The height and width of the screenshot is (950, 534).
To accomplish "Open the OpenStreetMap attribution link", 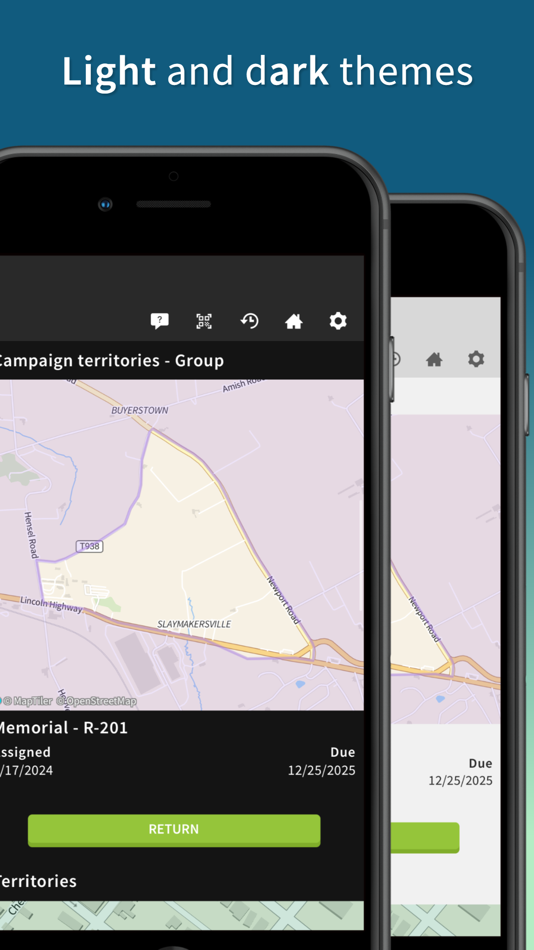I will click(x=96, y=701).
